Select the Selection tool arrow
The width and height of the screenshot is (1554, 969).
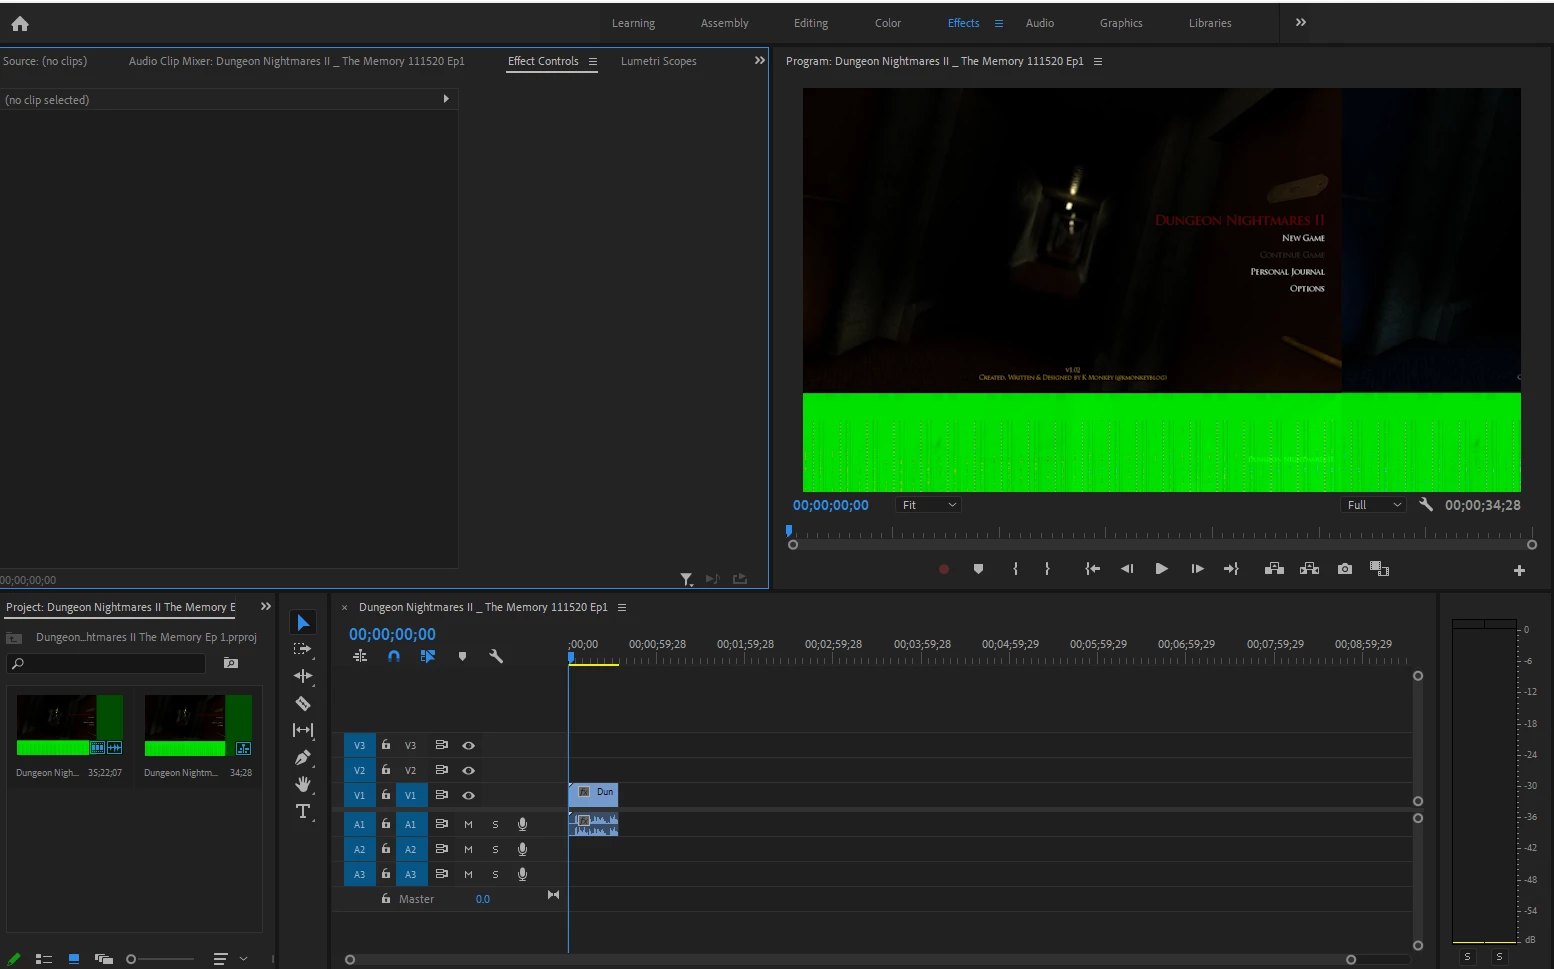(303, 623)
